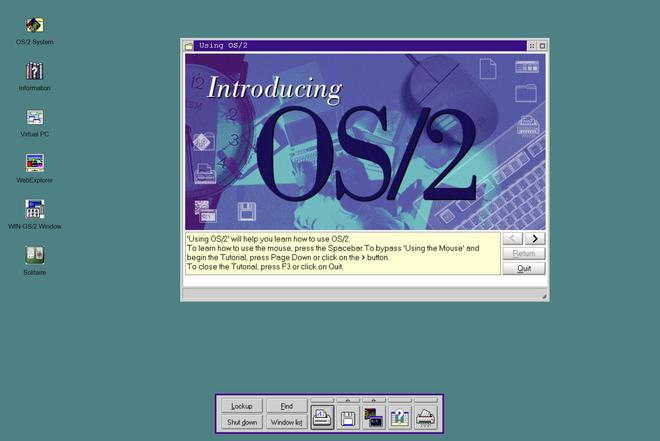Open the drawer above the printer icon
The image size is (660, 441).
322,400
